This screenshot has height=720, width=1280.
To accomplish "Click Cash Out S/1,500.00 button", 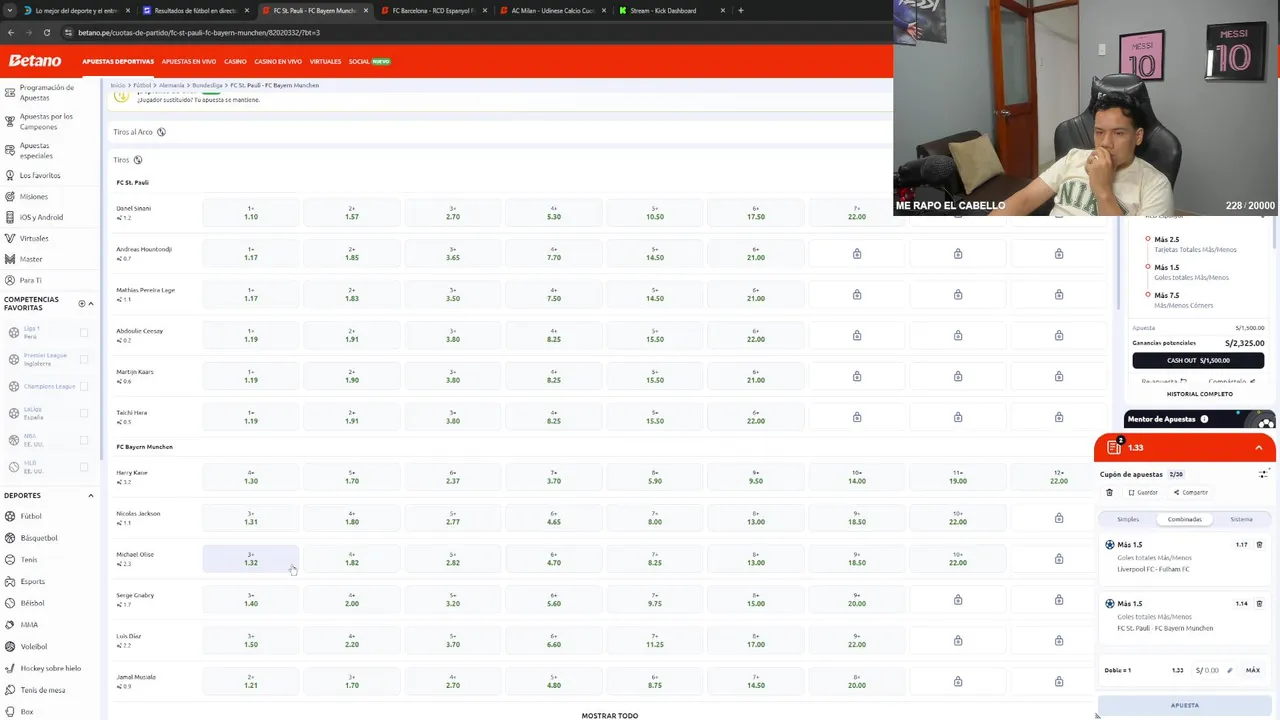I will click(x=1198, y=360).
